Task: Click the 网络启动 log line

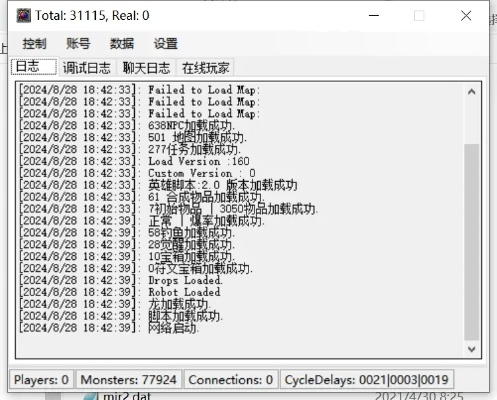Action: 109,328
